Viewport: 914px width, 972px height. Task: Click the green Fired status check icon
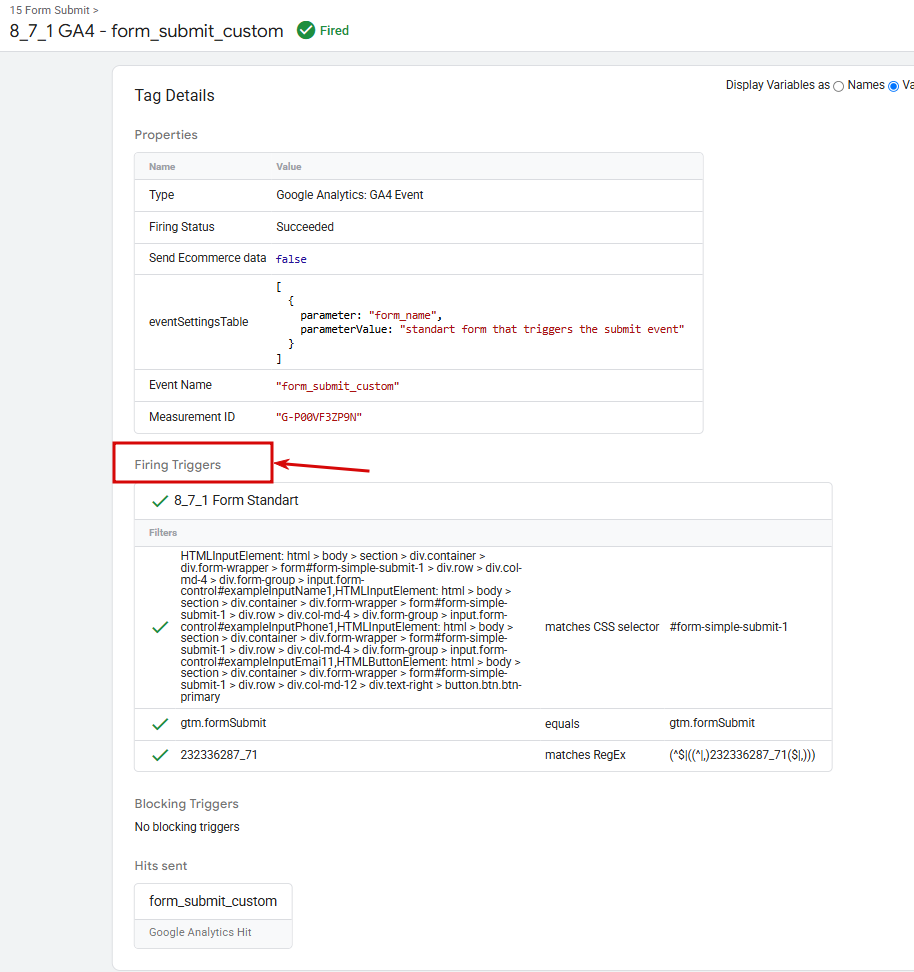306,30
